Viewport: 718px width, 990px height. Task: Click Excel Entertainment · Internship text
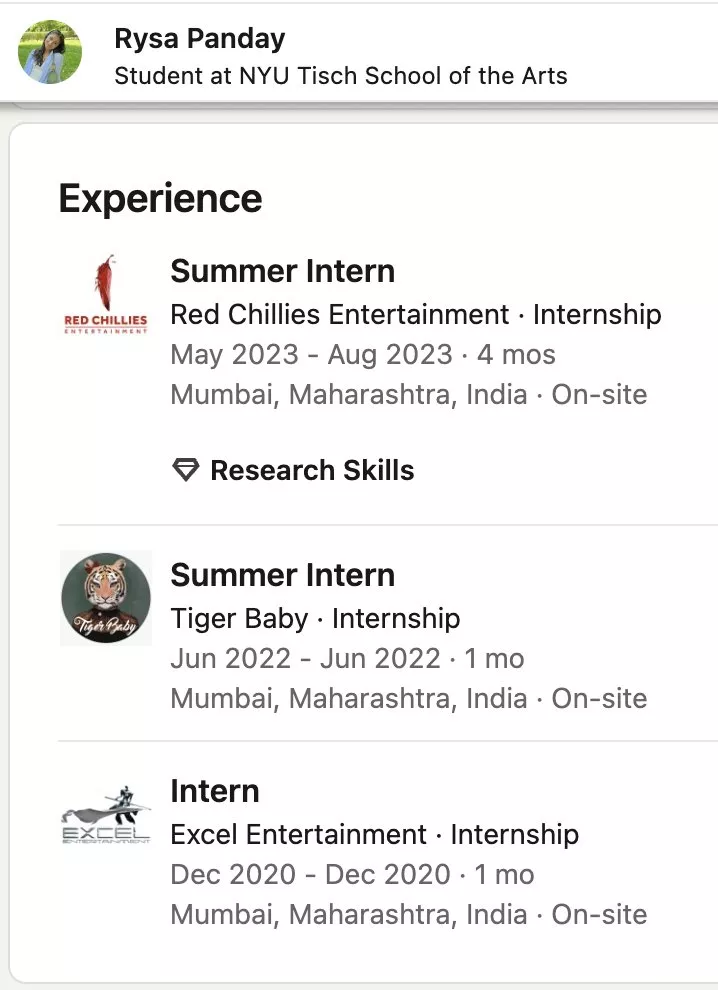point(374,834)
